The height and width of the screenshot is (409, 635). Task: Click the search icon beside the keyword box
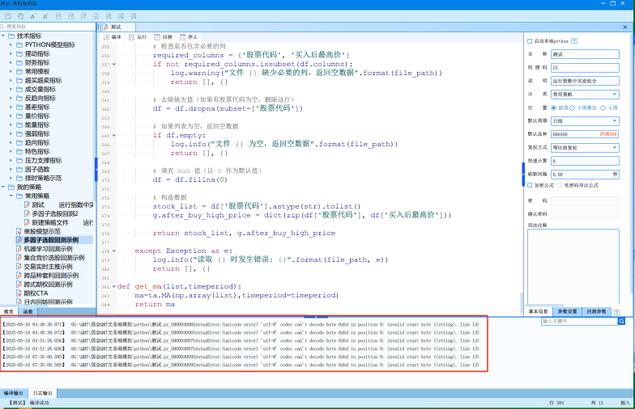(621, 321)
